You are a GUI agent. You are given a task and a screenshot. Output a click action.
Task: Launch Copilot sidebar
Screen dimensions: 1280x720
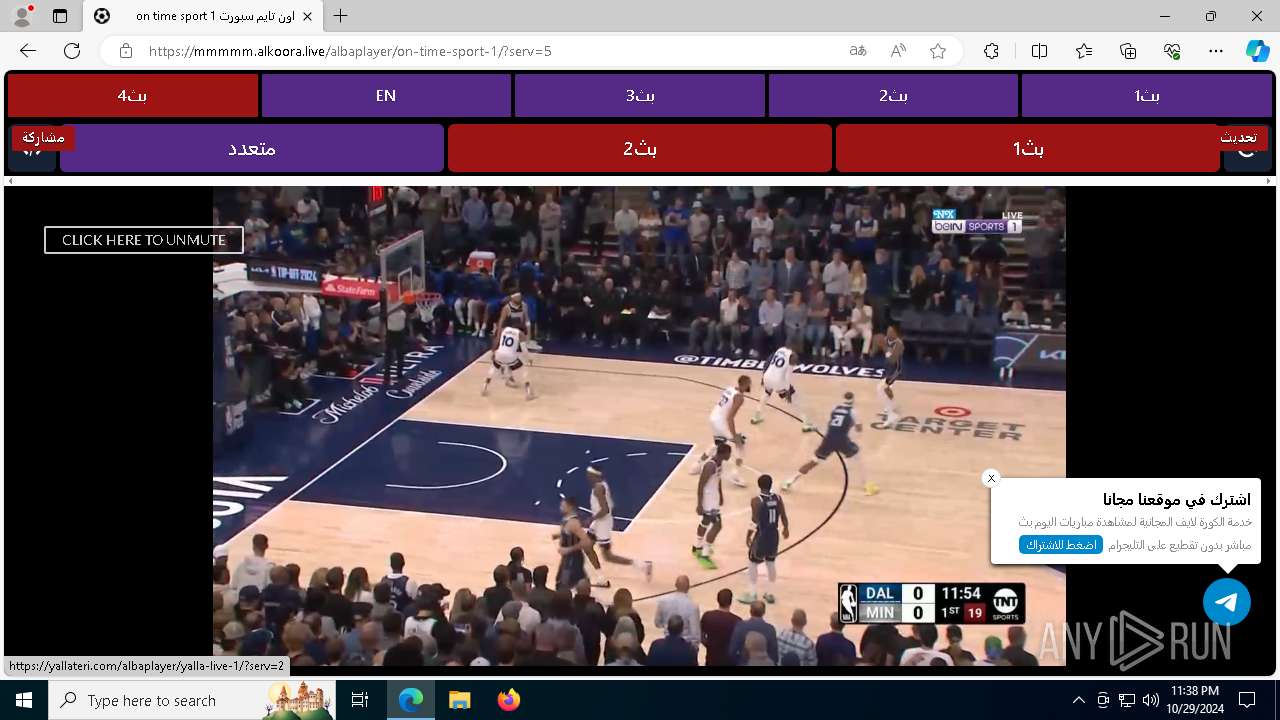pos(1257,51)
